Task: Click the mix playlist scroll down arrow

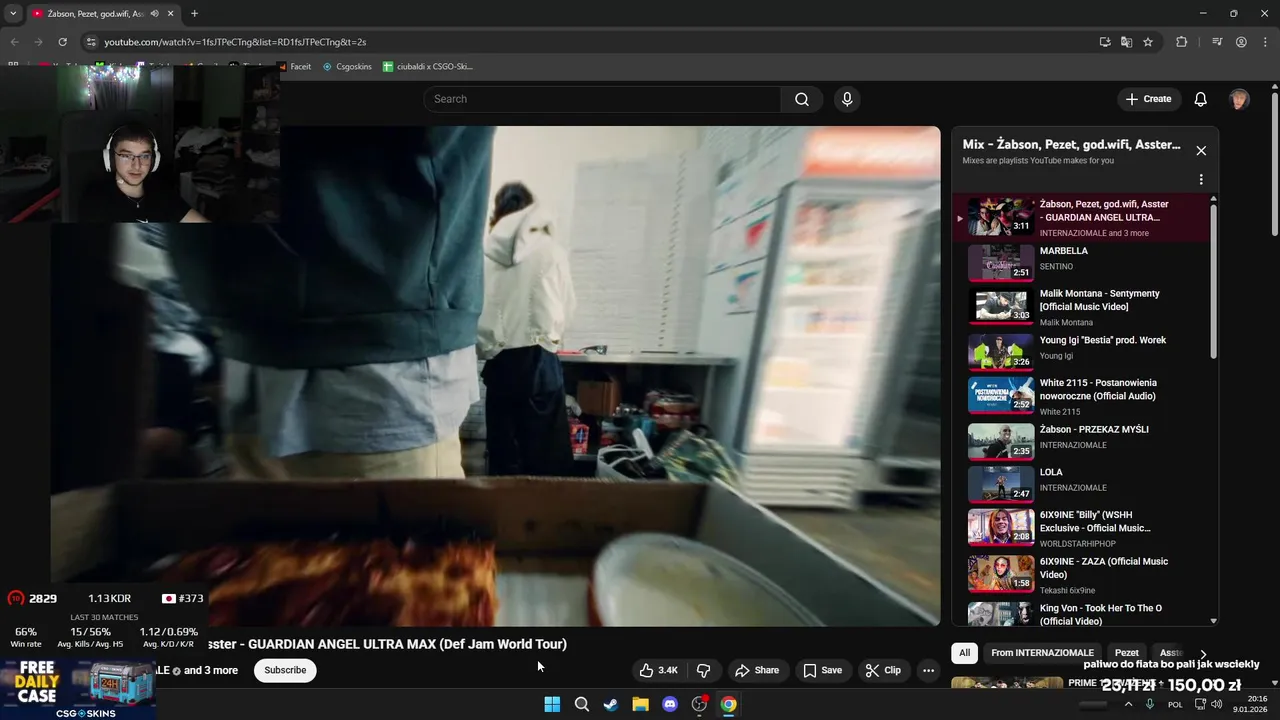Action: tap(1214, 621)
